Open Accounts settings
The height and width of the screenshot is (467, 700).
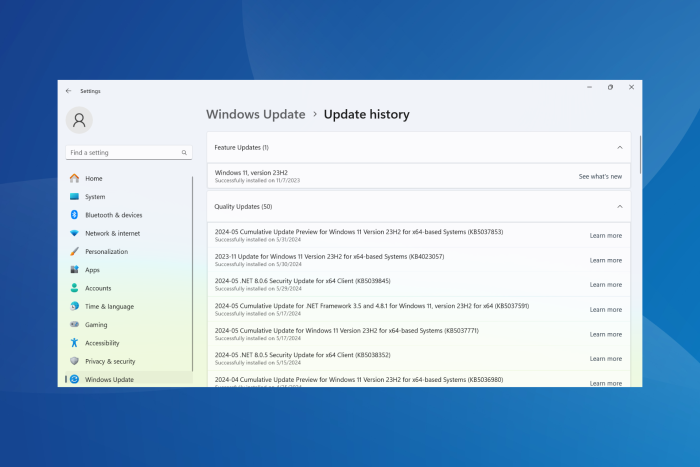point(129,288)
